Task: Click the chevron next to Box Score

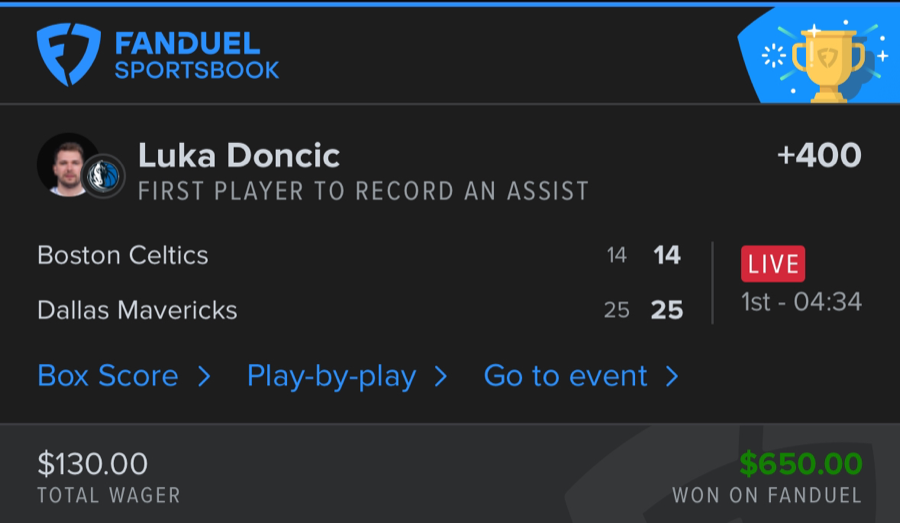Action: pyautogui.click(x=204, y=376)
